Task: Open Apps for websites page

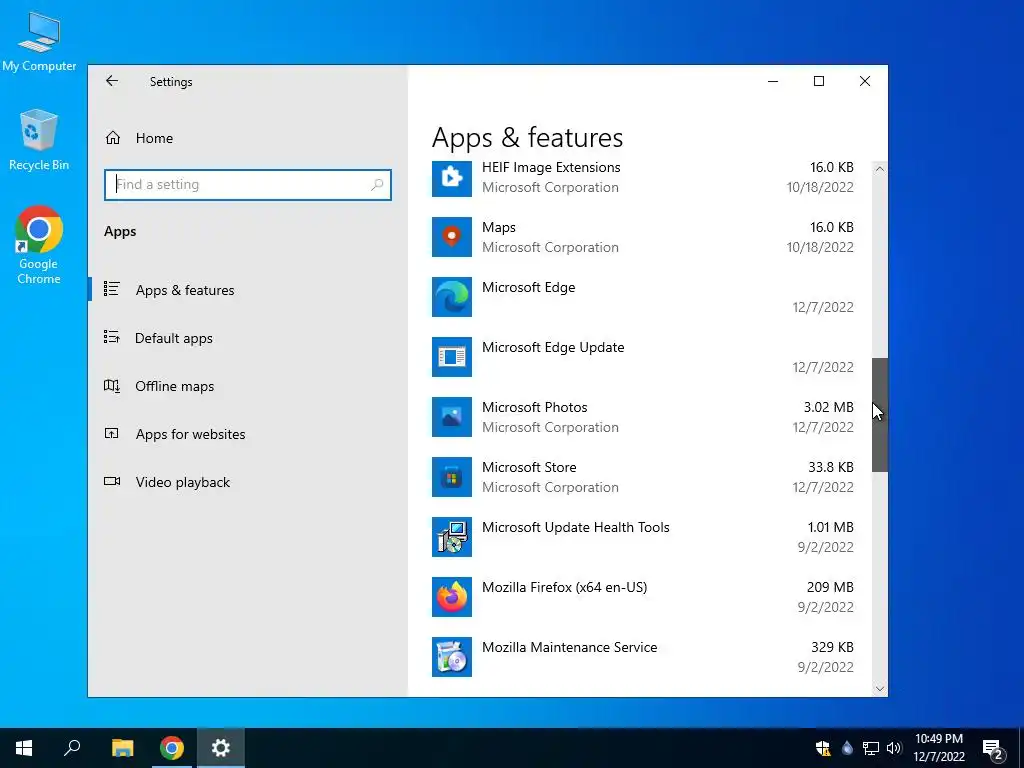Action: click(x=190, y=434)
